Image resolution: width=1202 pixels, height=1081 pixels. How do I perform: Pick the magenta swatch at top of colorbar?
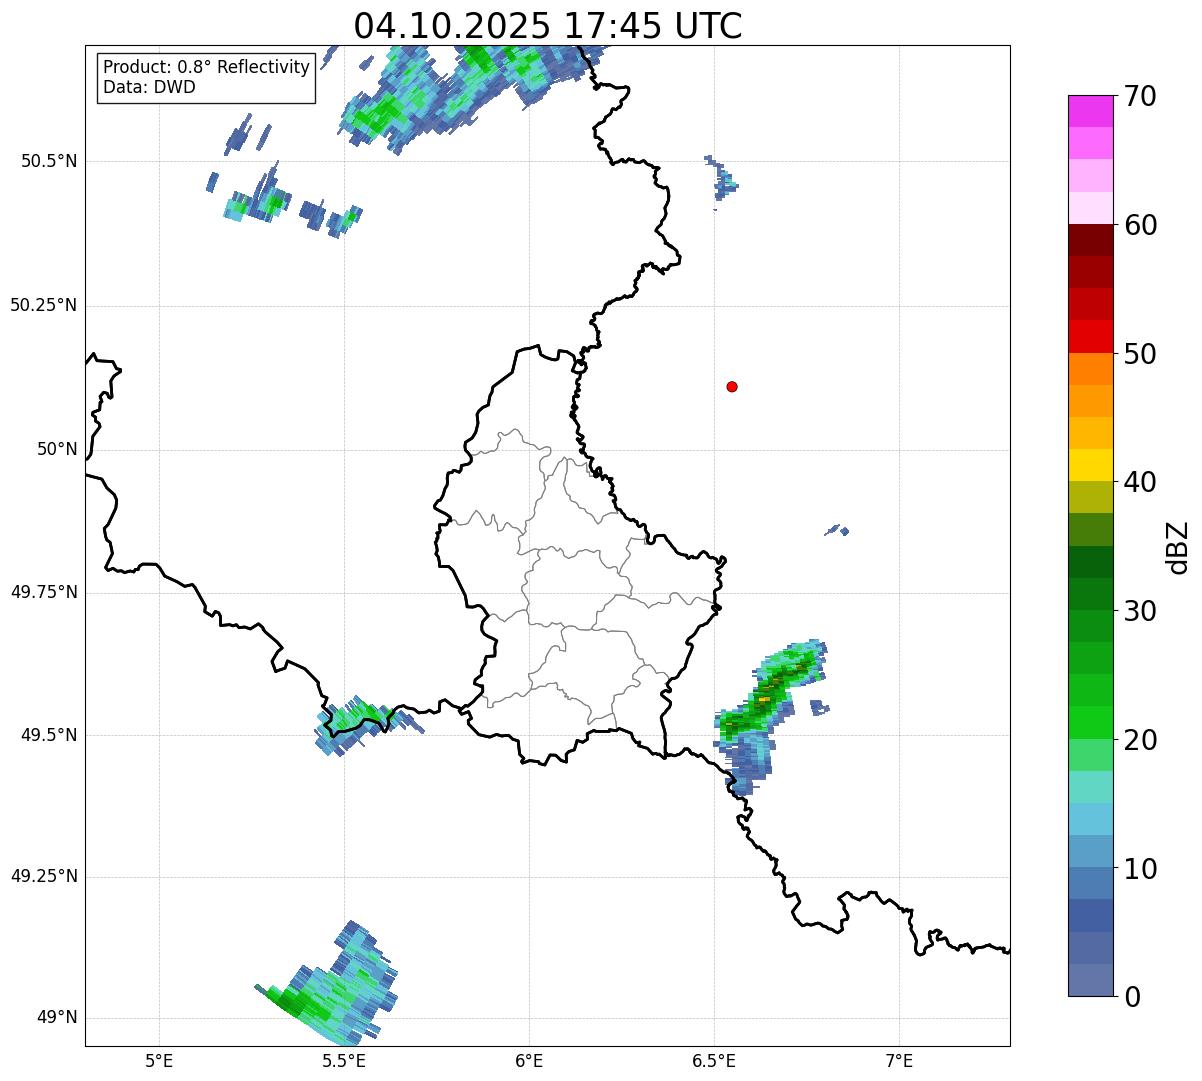click(1090, 111)
